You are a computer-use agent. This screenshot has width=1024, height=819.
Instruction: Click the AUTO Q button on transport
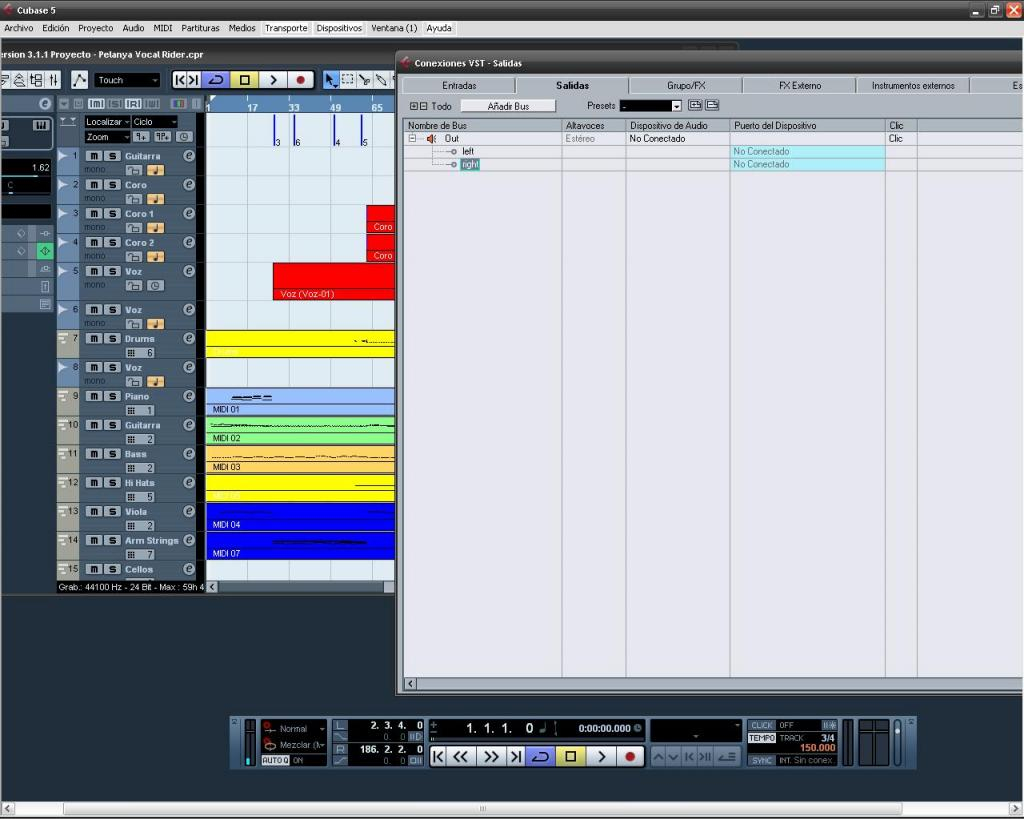tap(275, 760)
